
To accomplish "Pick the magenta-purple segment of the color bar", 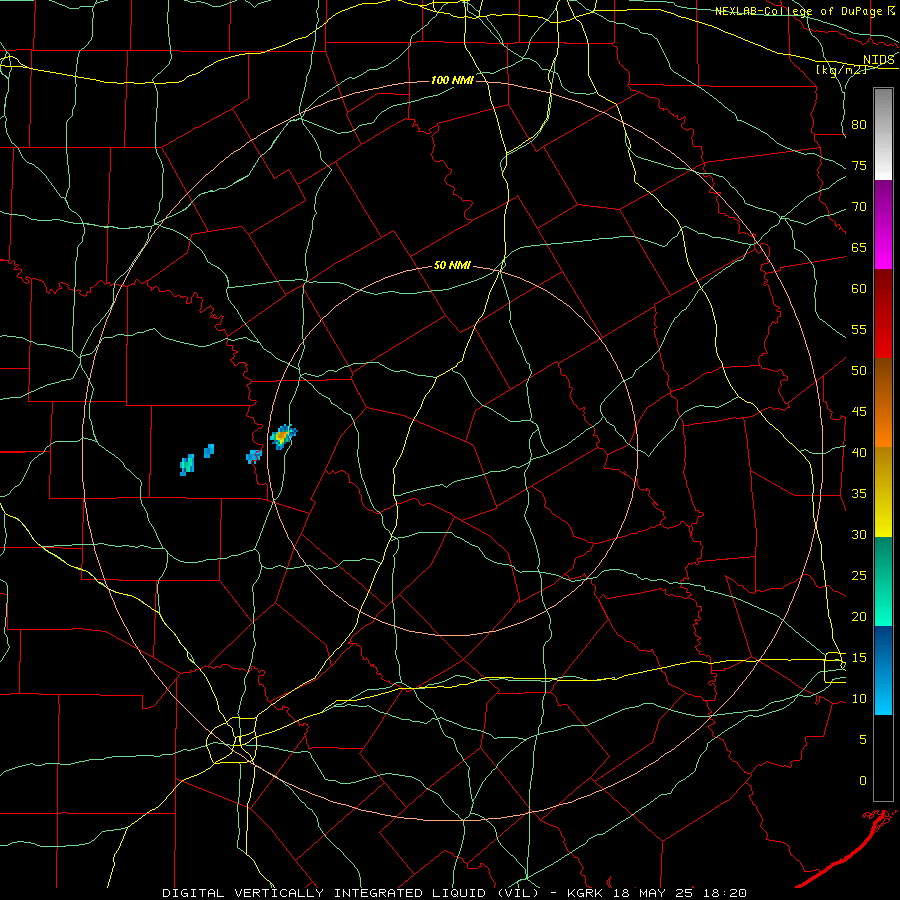I will [x=883, y=224].
